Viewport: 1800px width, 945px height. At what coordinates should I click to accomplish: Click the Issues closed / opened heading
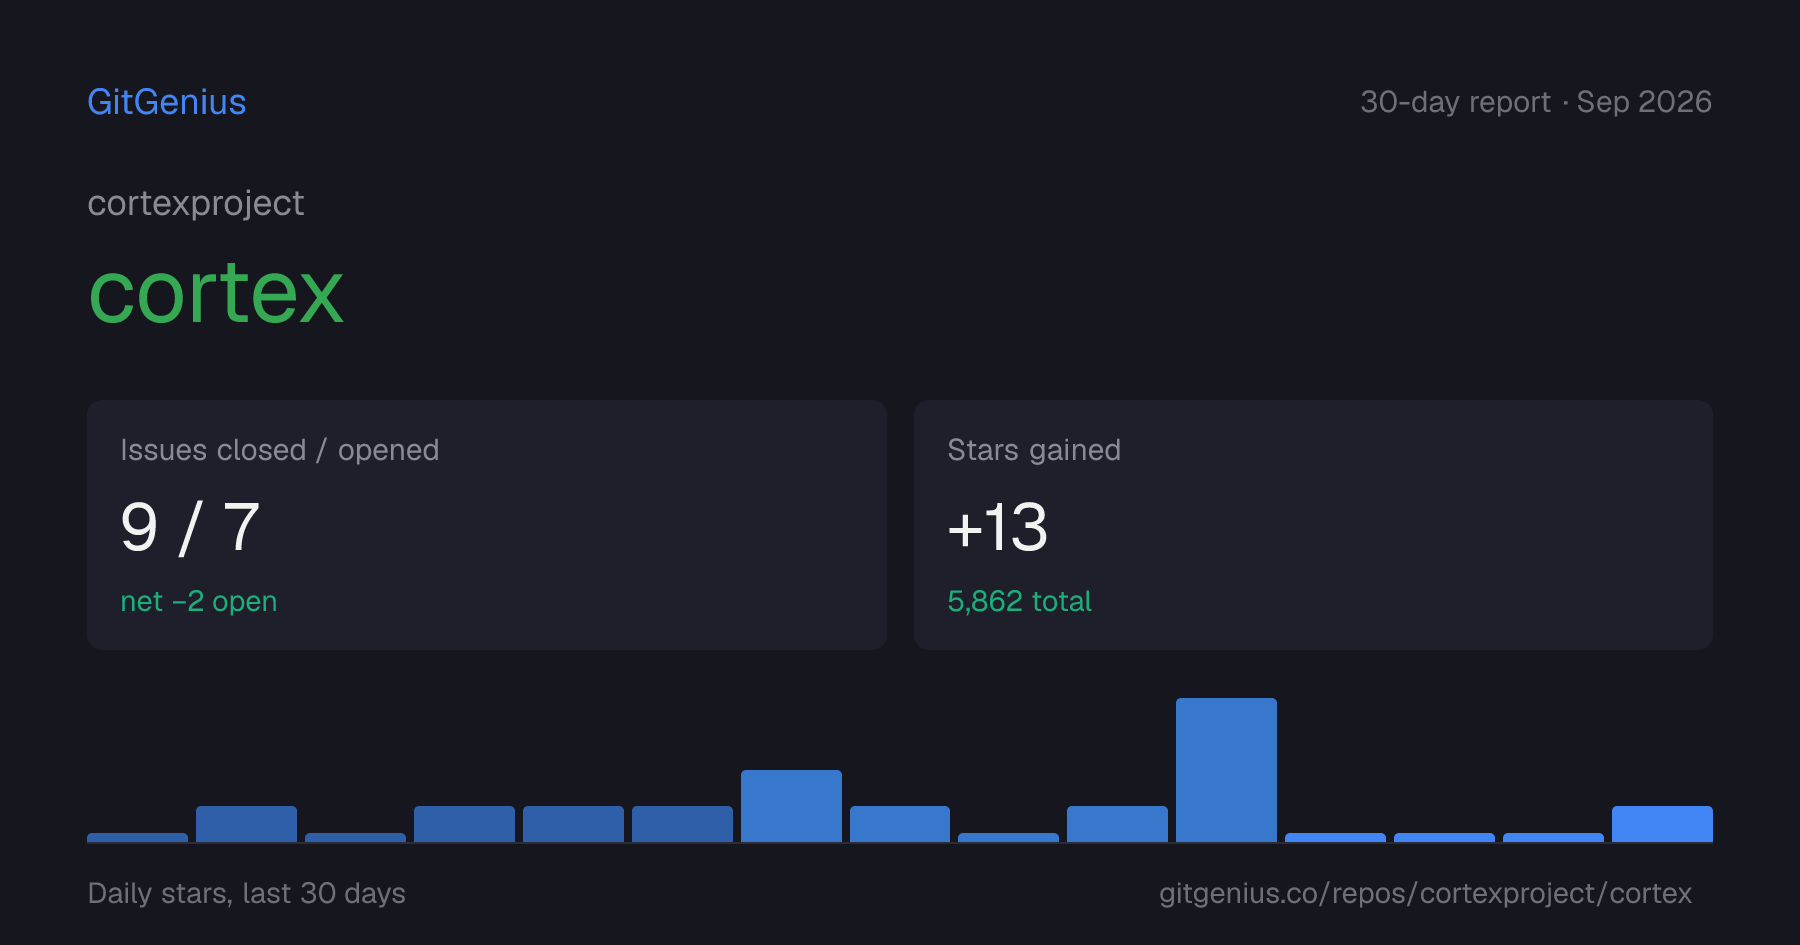pyautogui.click(x=280, y=450)
